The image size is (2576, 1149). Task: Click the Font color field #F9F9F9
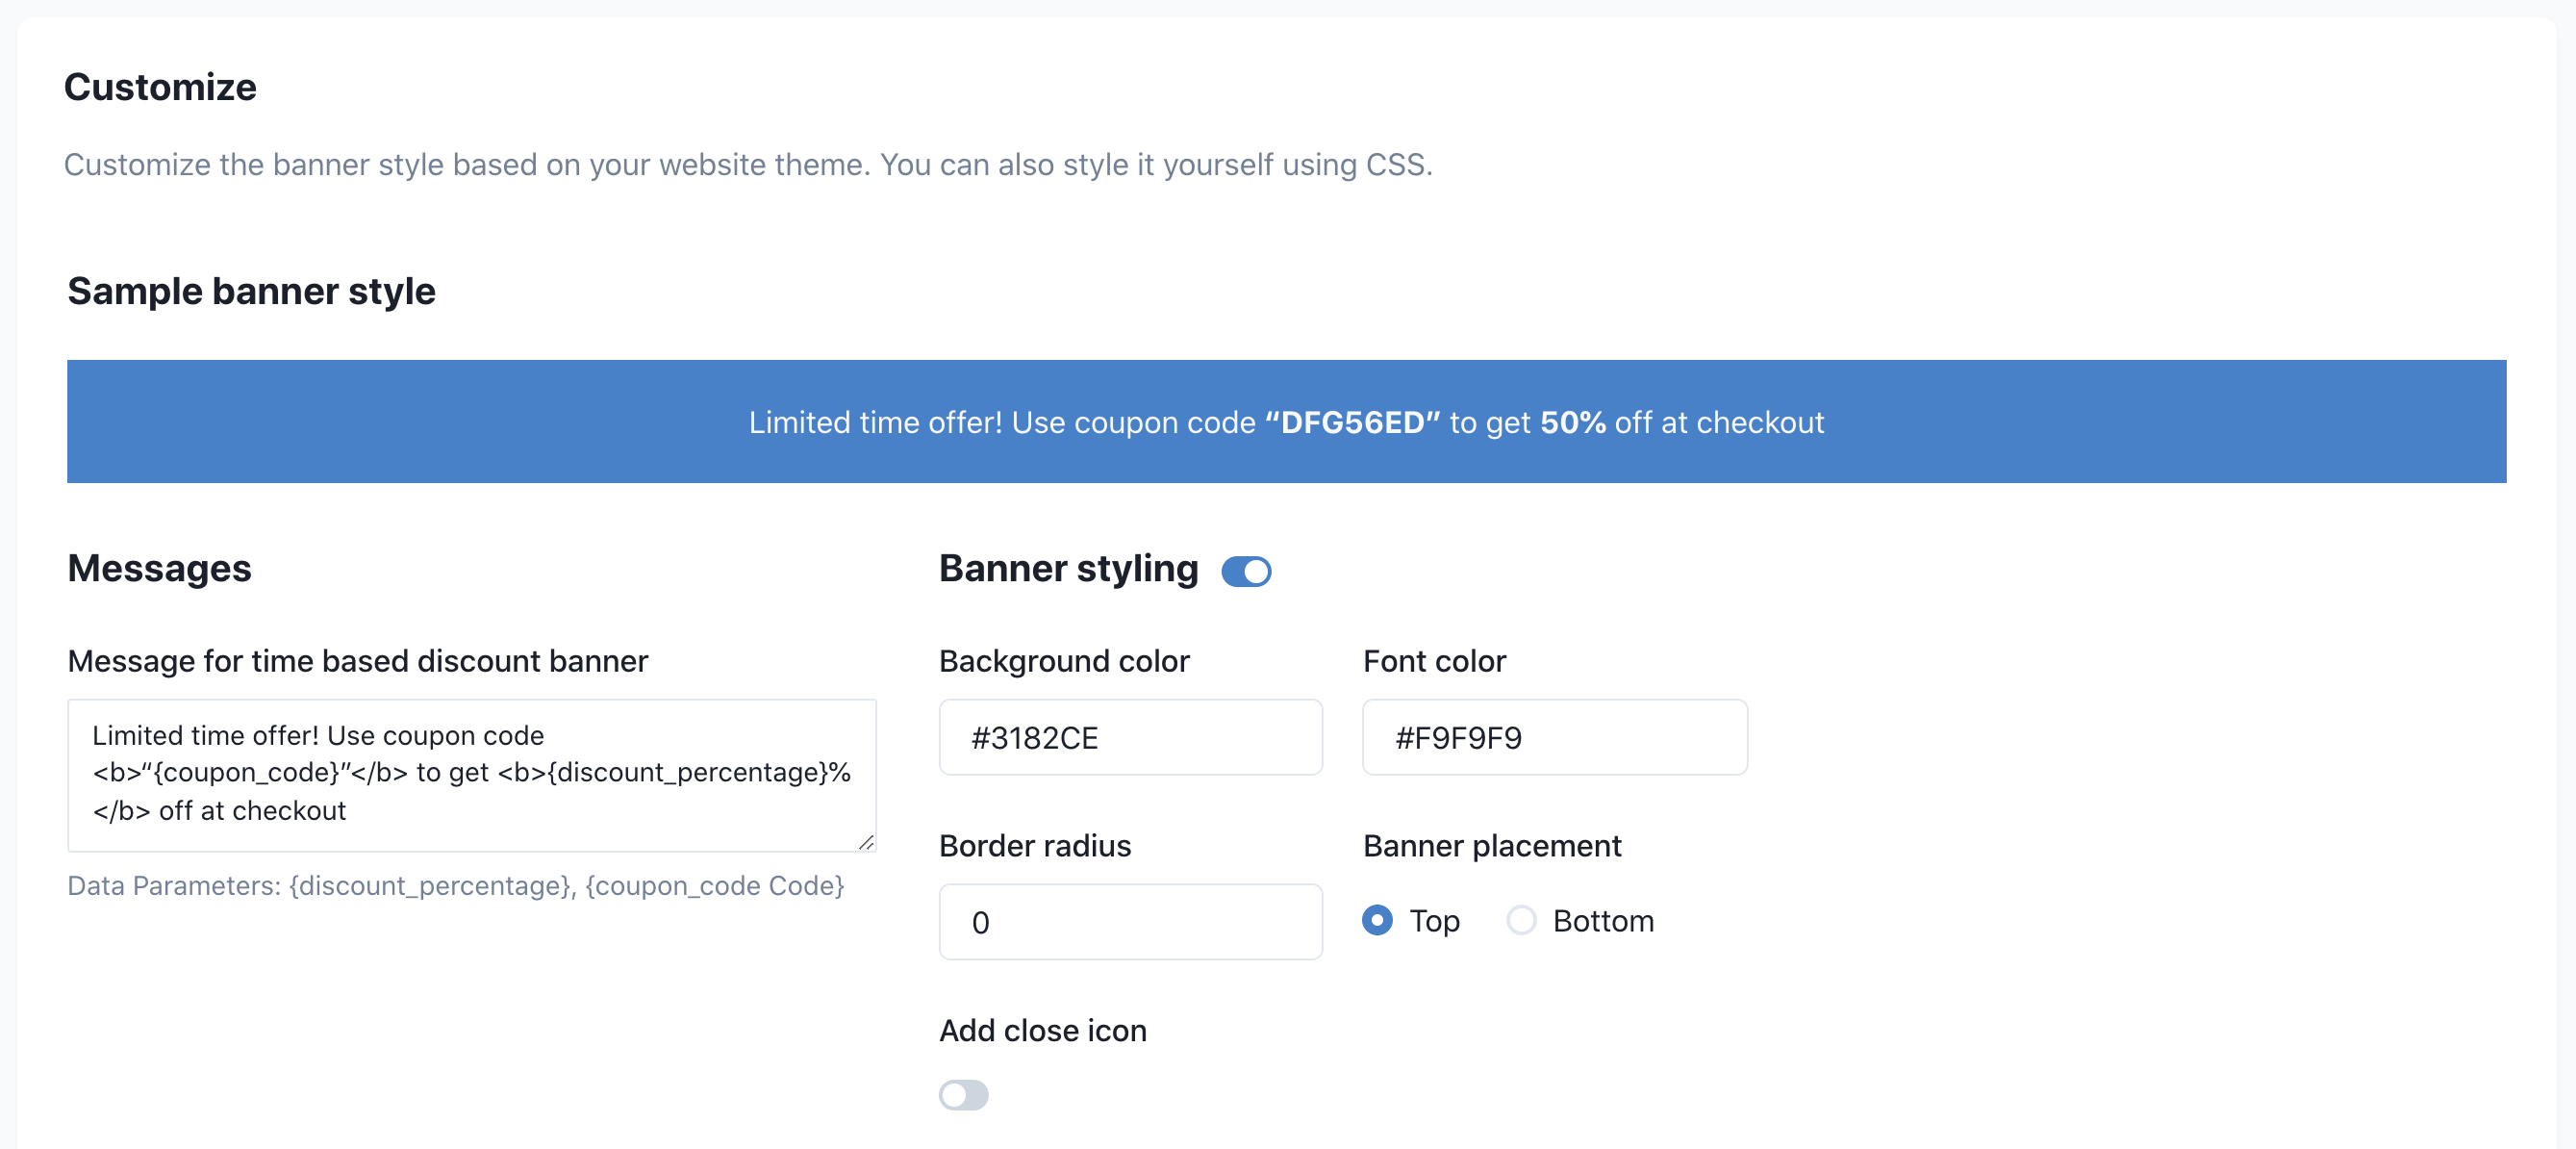(1554, 737)
